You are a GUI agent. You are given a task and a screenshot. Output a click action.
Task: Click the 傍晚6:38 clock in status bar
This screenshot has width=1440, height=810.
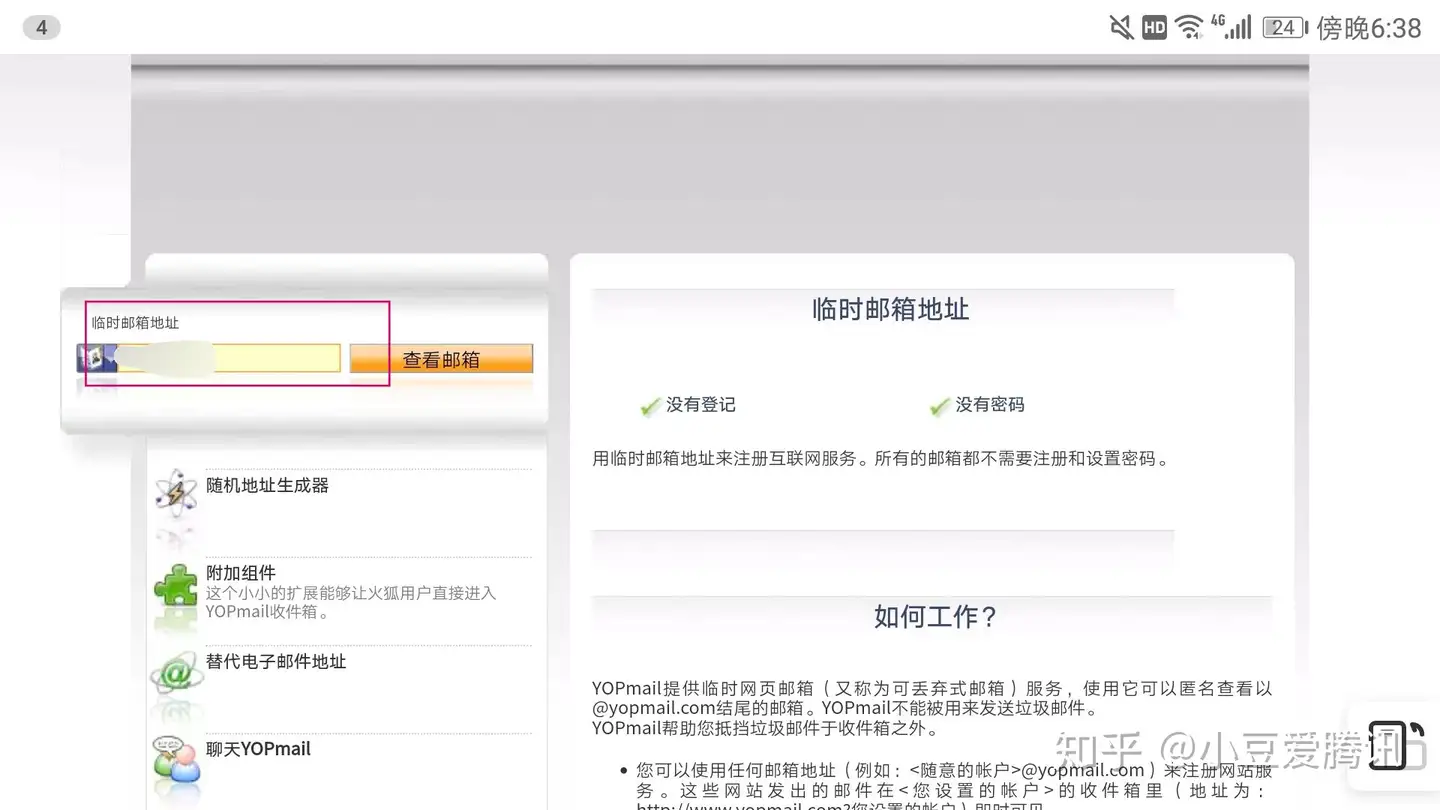pos(1369,28)
